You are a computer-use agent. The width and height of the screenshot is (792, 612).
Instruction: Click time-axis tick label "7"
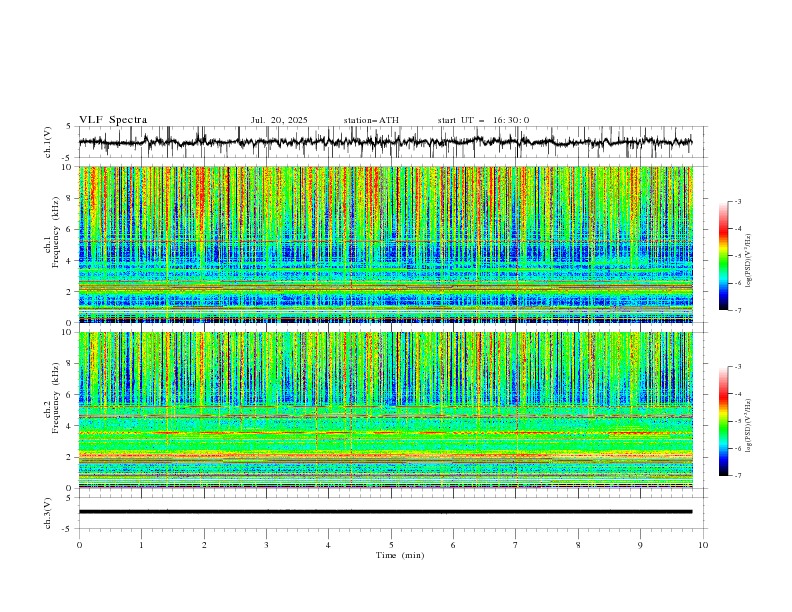tap(516, 545)
